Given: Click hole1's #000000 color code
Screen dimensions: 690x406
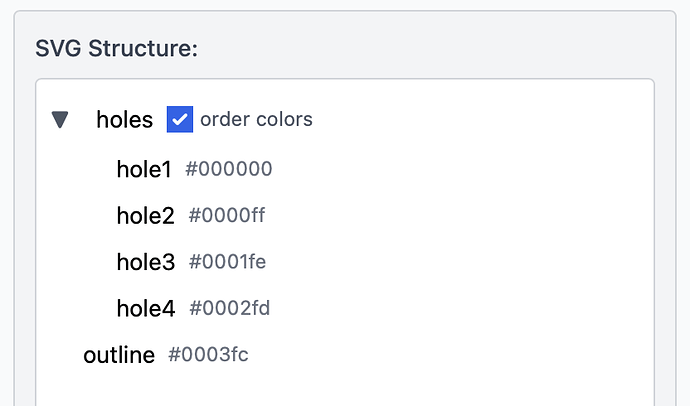Looking at the screenshot, I should [229, 169].
